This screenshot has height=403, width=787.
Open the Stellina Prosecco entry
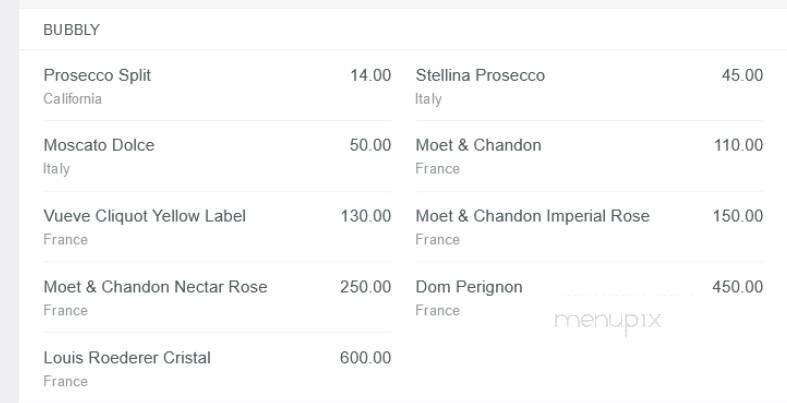(x=480, y=76)
